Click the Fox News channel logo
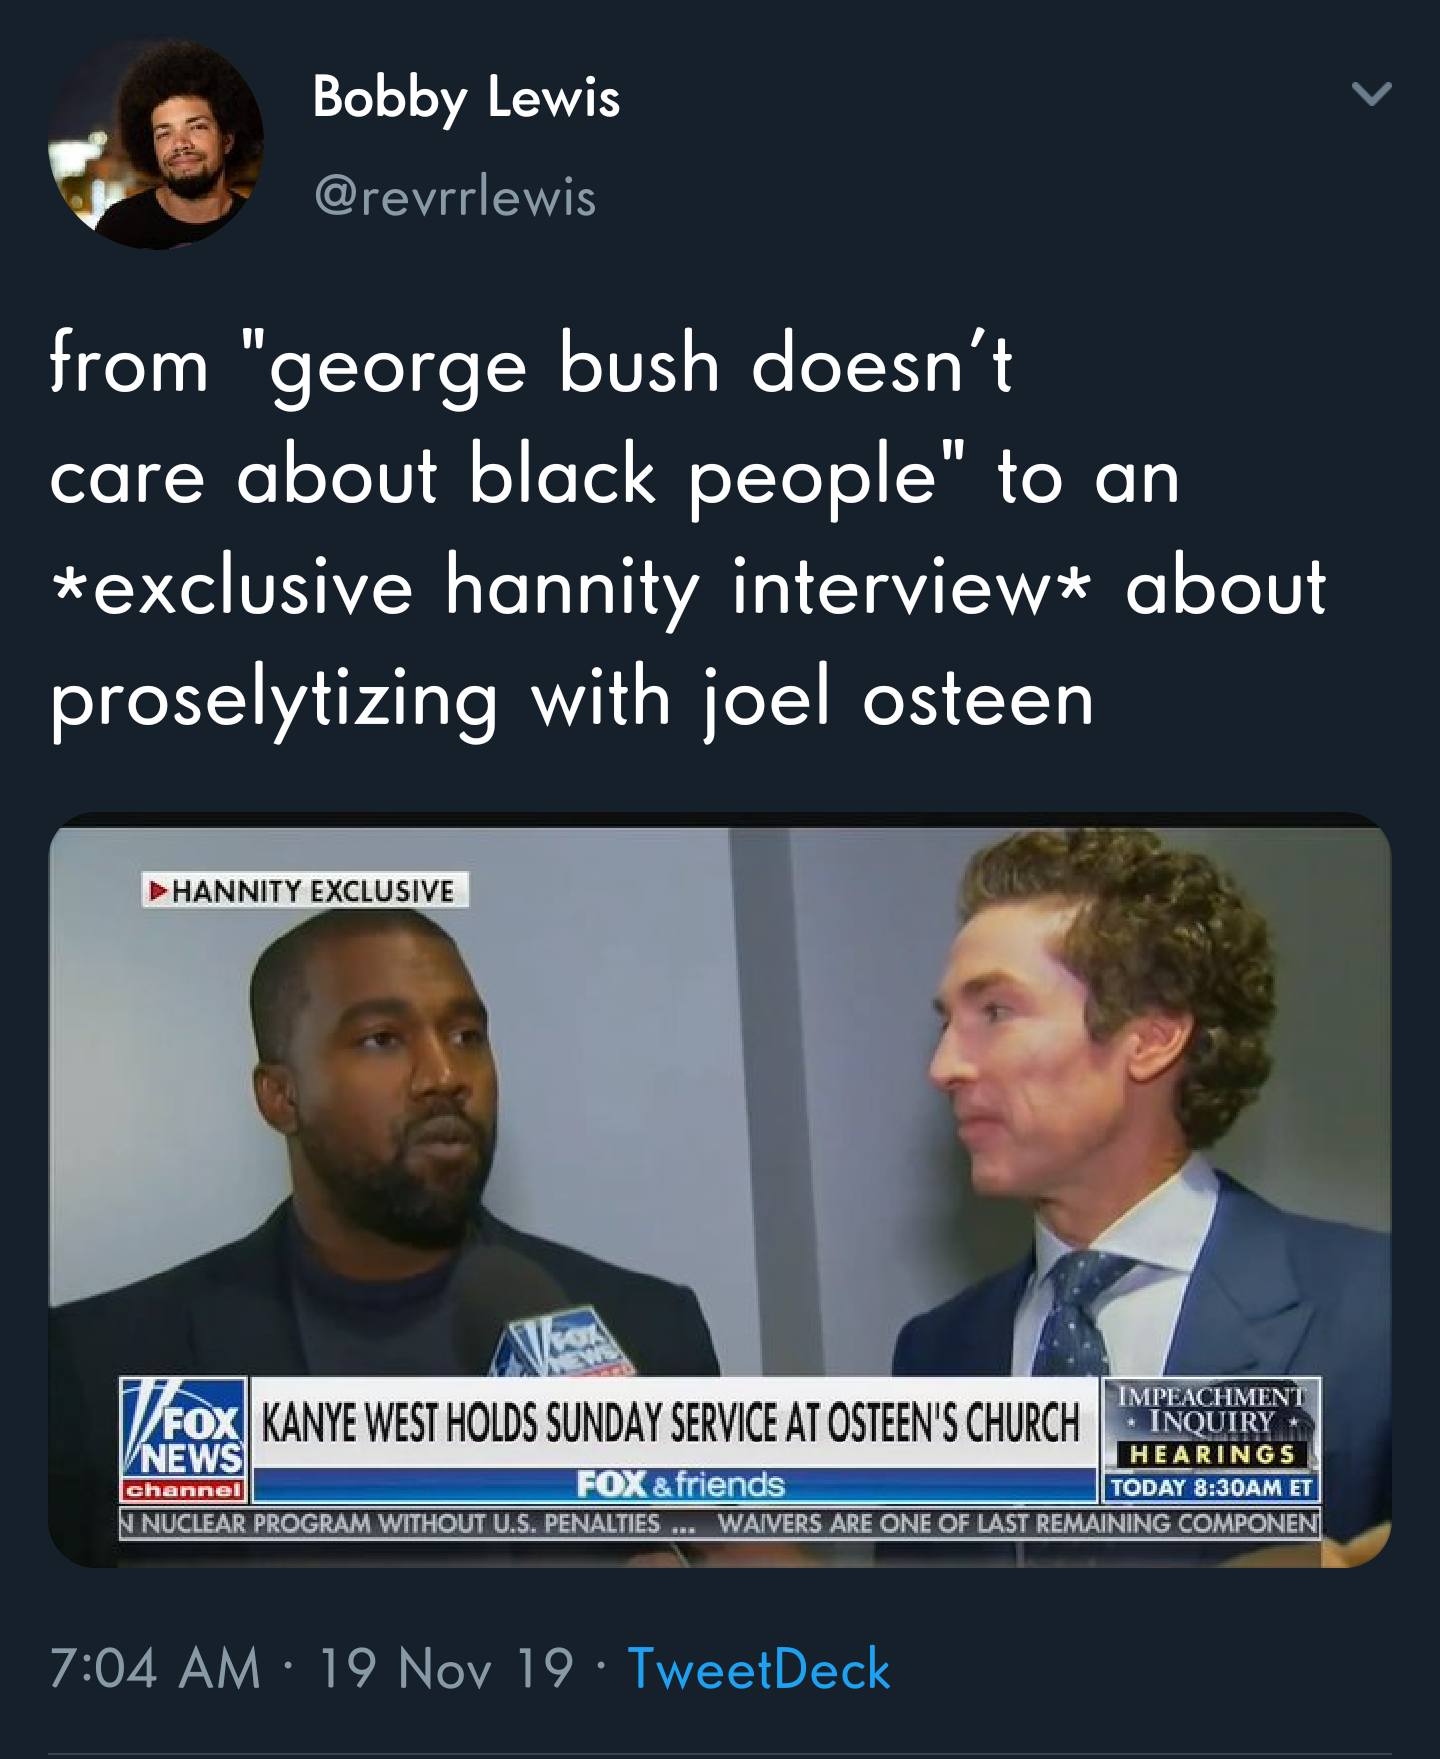The width and height of the screenshot is (1440, 1759). (183, 1440)
